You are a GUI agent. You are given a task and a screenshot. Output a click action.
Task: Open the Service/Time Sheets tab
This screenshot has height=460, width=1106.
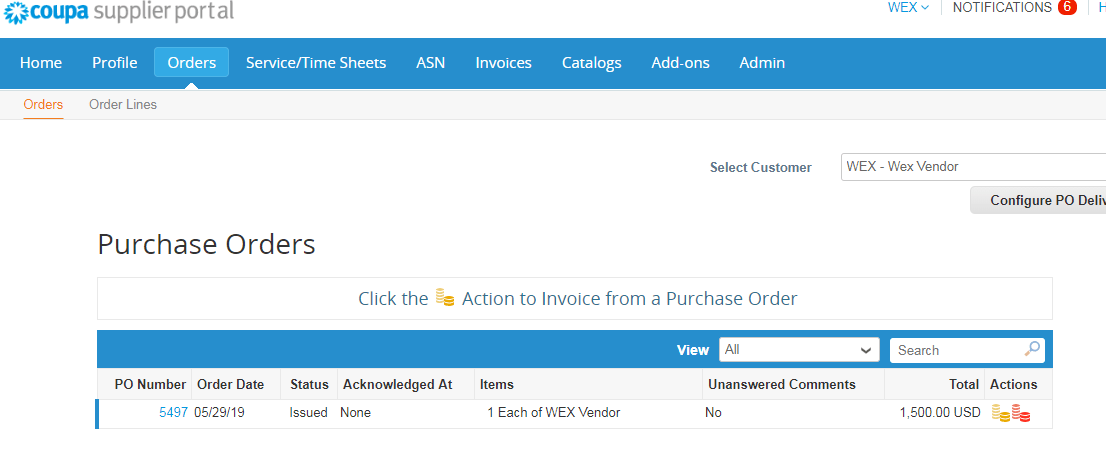click(316, 63)
